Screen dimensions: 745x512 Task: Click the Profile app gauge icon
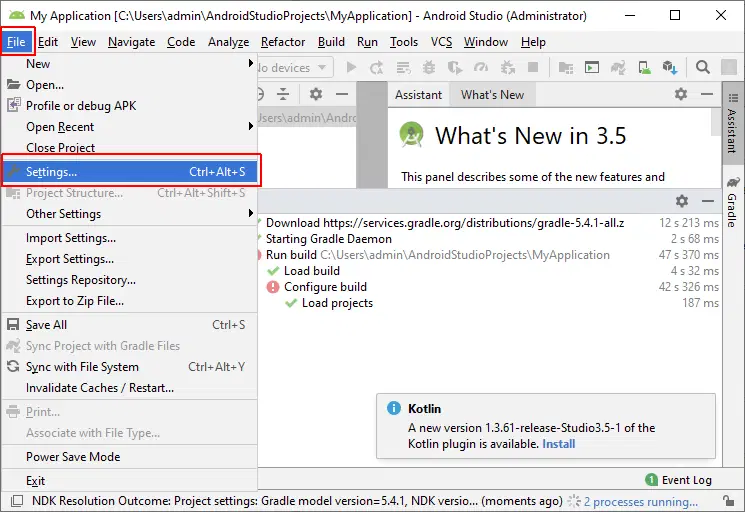(x=481, y=67)
